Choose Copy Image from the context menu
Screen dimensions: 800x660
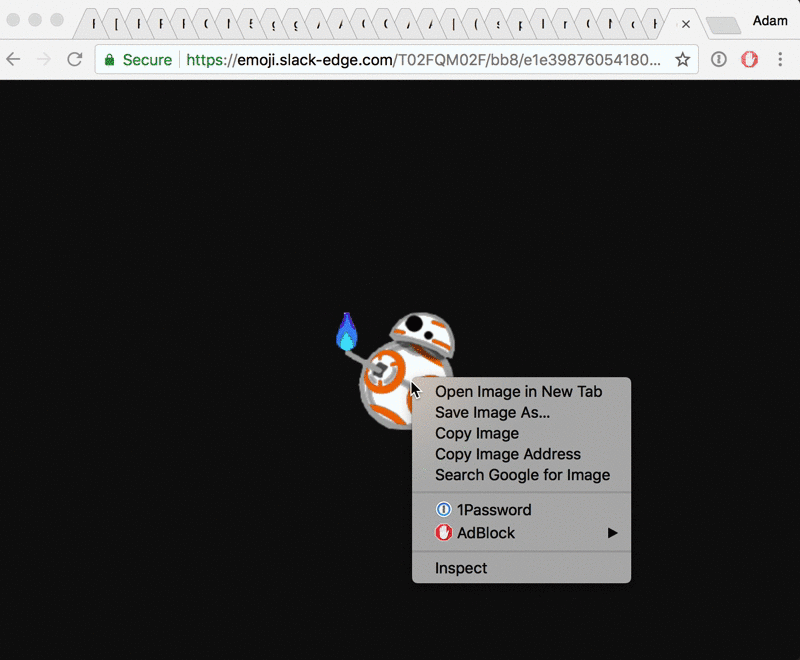tap(521, 433)
